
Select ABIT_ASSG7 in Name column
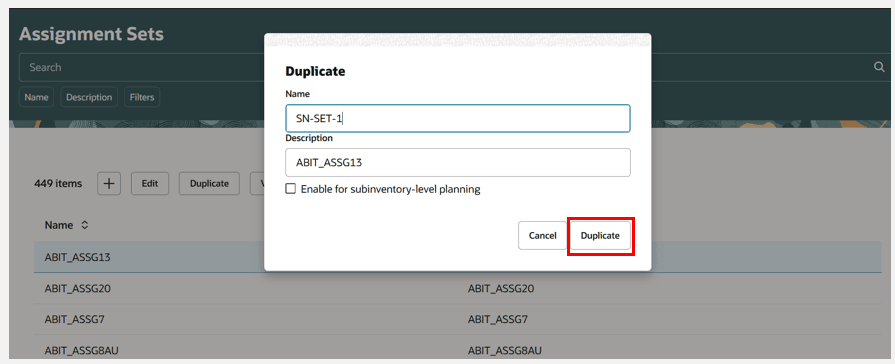click(74, 319)
